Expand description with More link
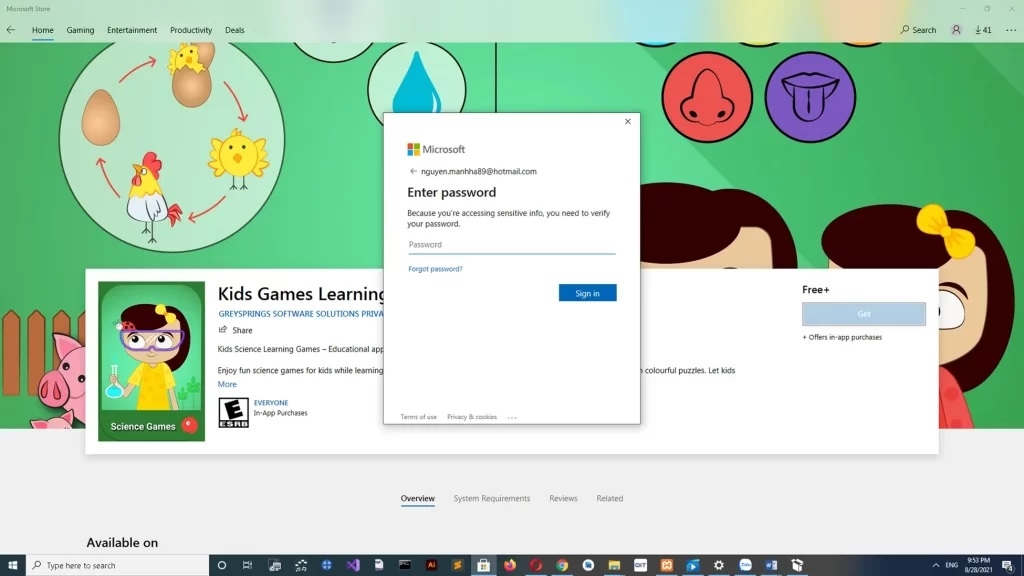Screen dimensions: 1024x576 227,384
